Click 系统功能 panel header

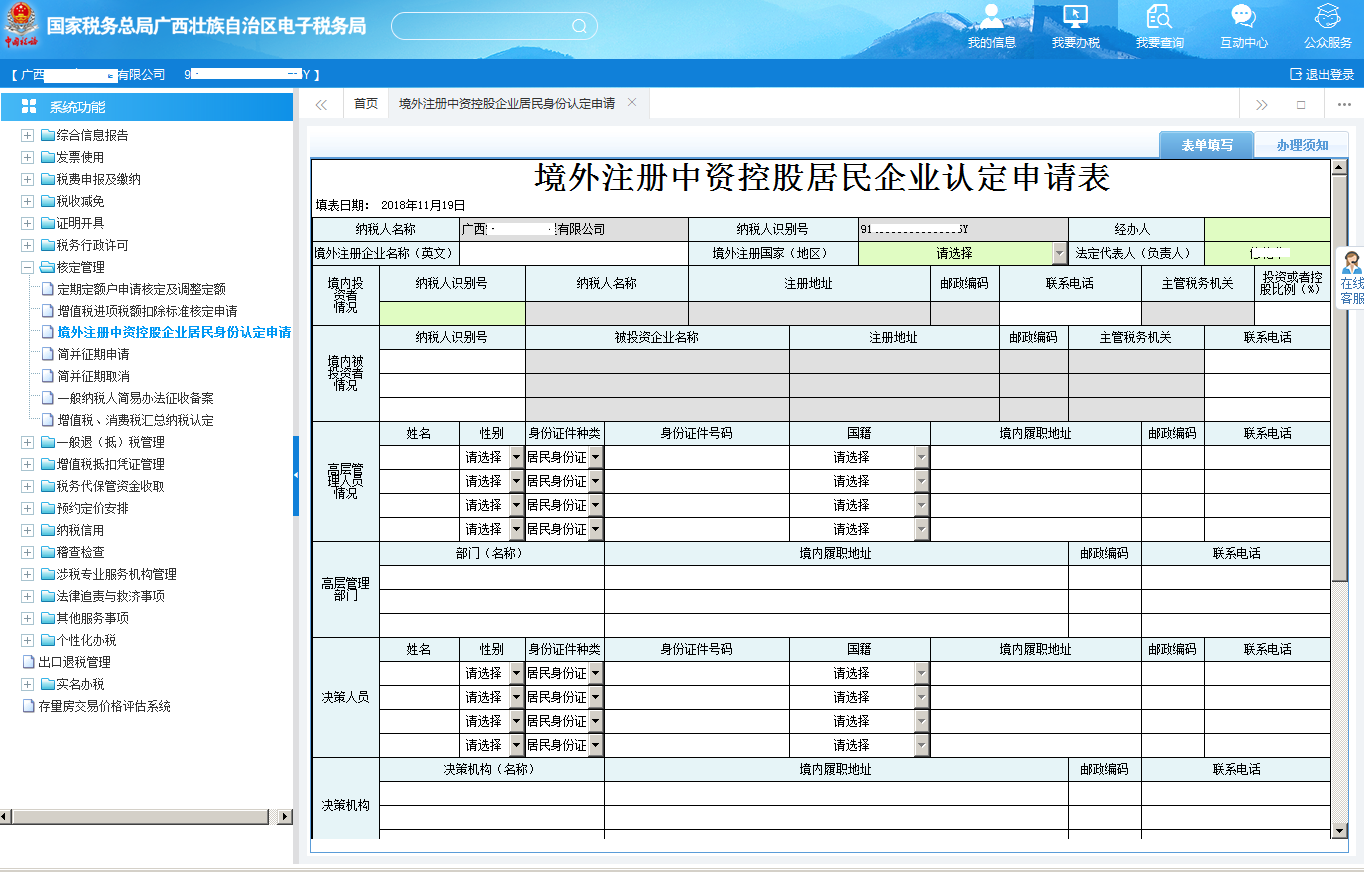[147, 107]
